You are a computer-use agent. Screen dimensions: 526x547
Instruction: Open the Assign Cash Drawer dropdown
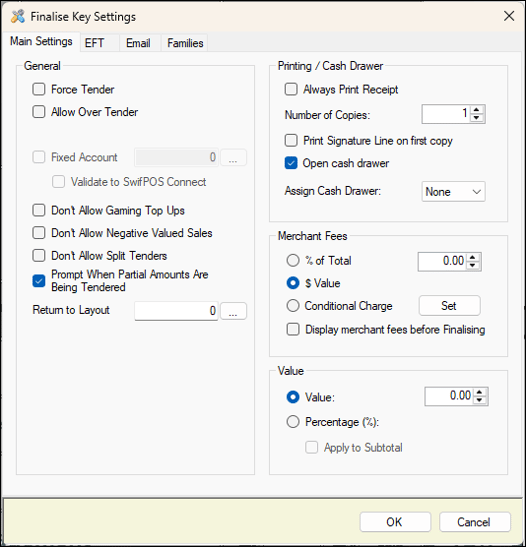point(453,192)
